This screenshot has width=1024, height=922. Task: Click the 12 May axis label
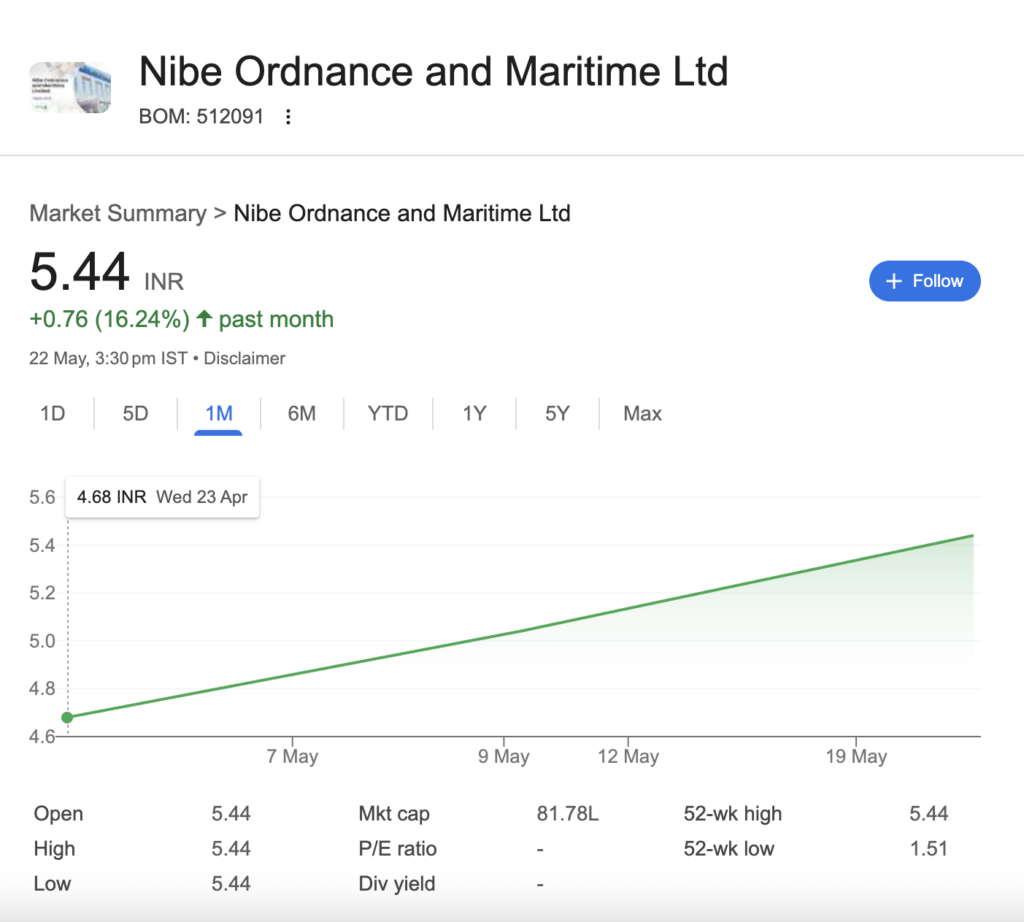628,756
